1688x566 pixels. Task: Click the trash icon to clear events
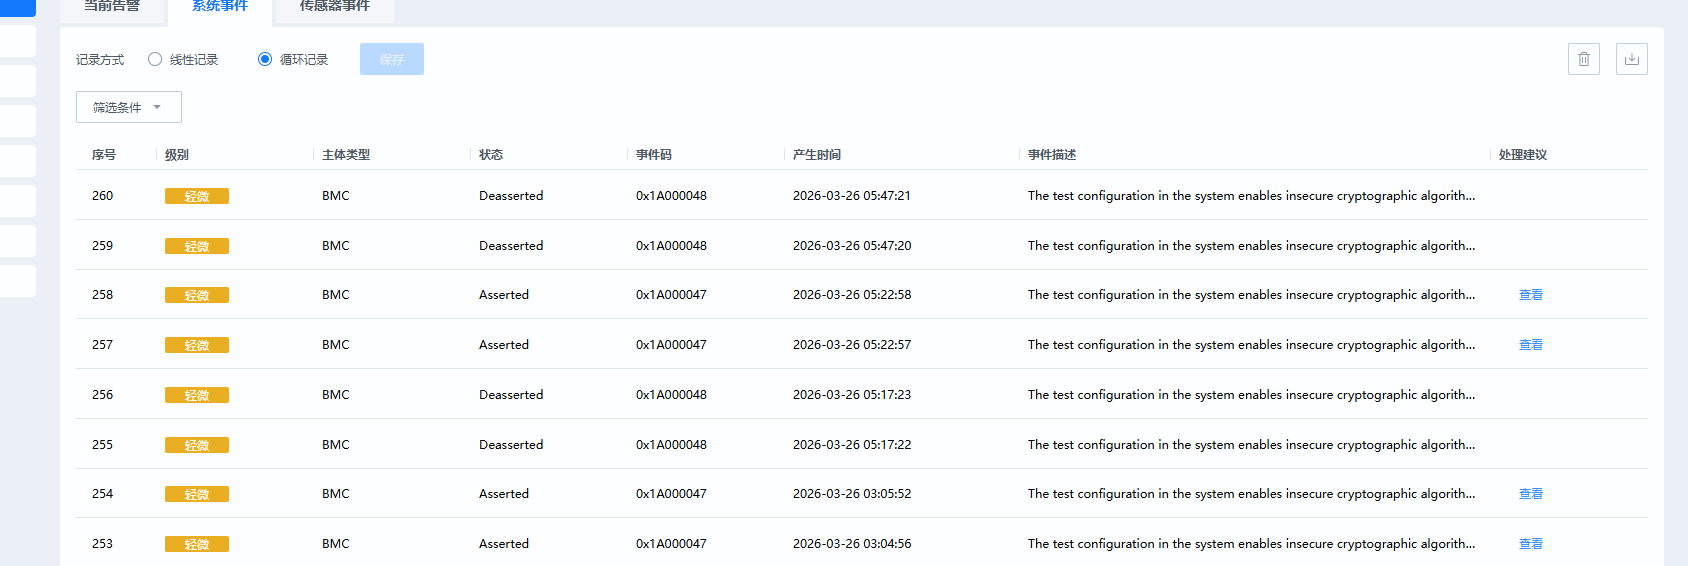(1583, 59)
